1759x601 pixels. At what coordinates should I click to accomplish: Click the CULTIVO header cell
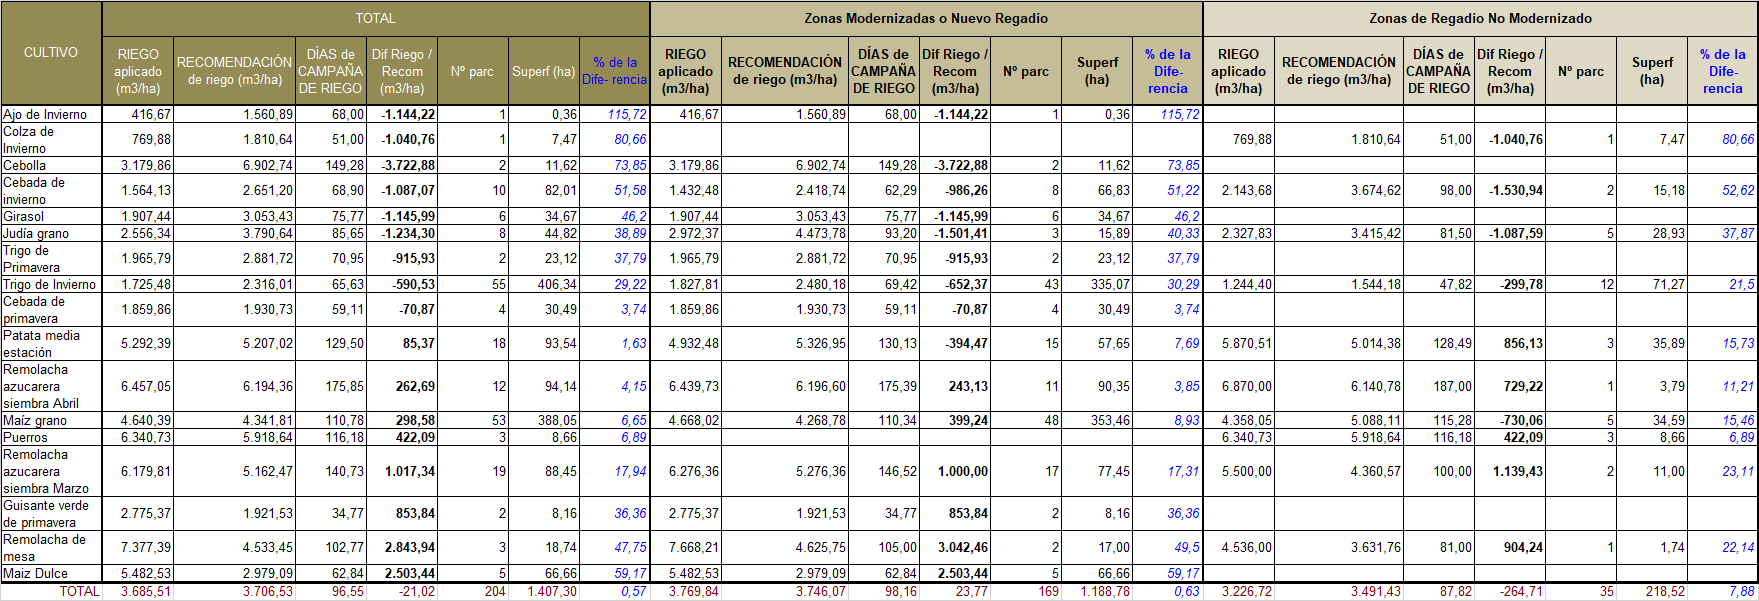point(51,52)
